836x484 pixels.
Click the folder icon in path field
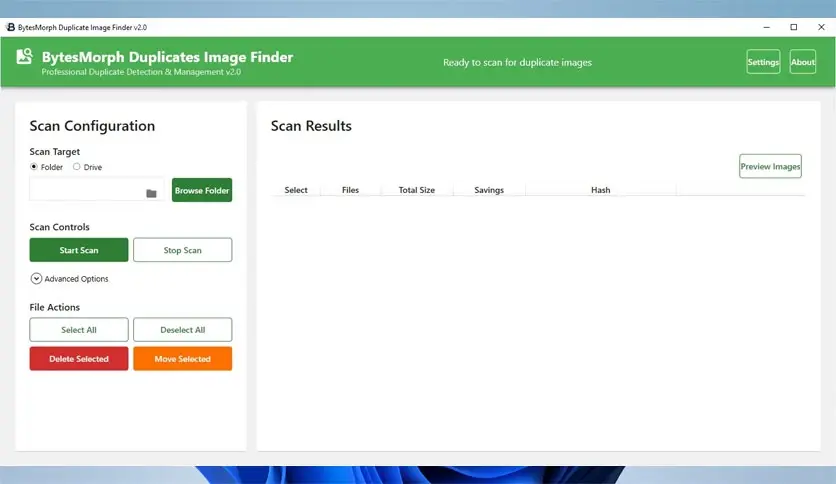152,193
